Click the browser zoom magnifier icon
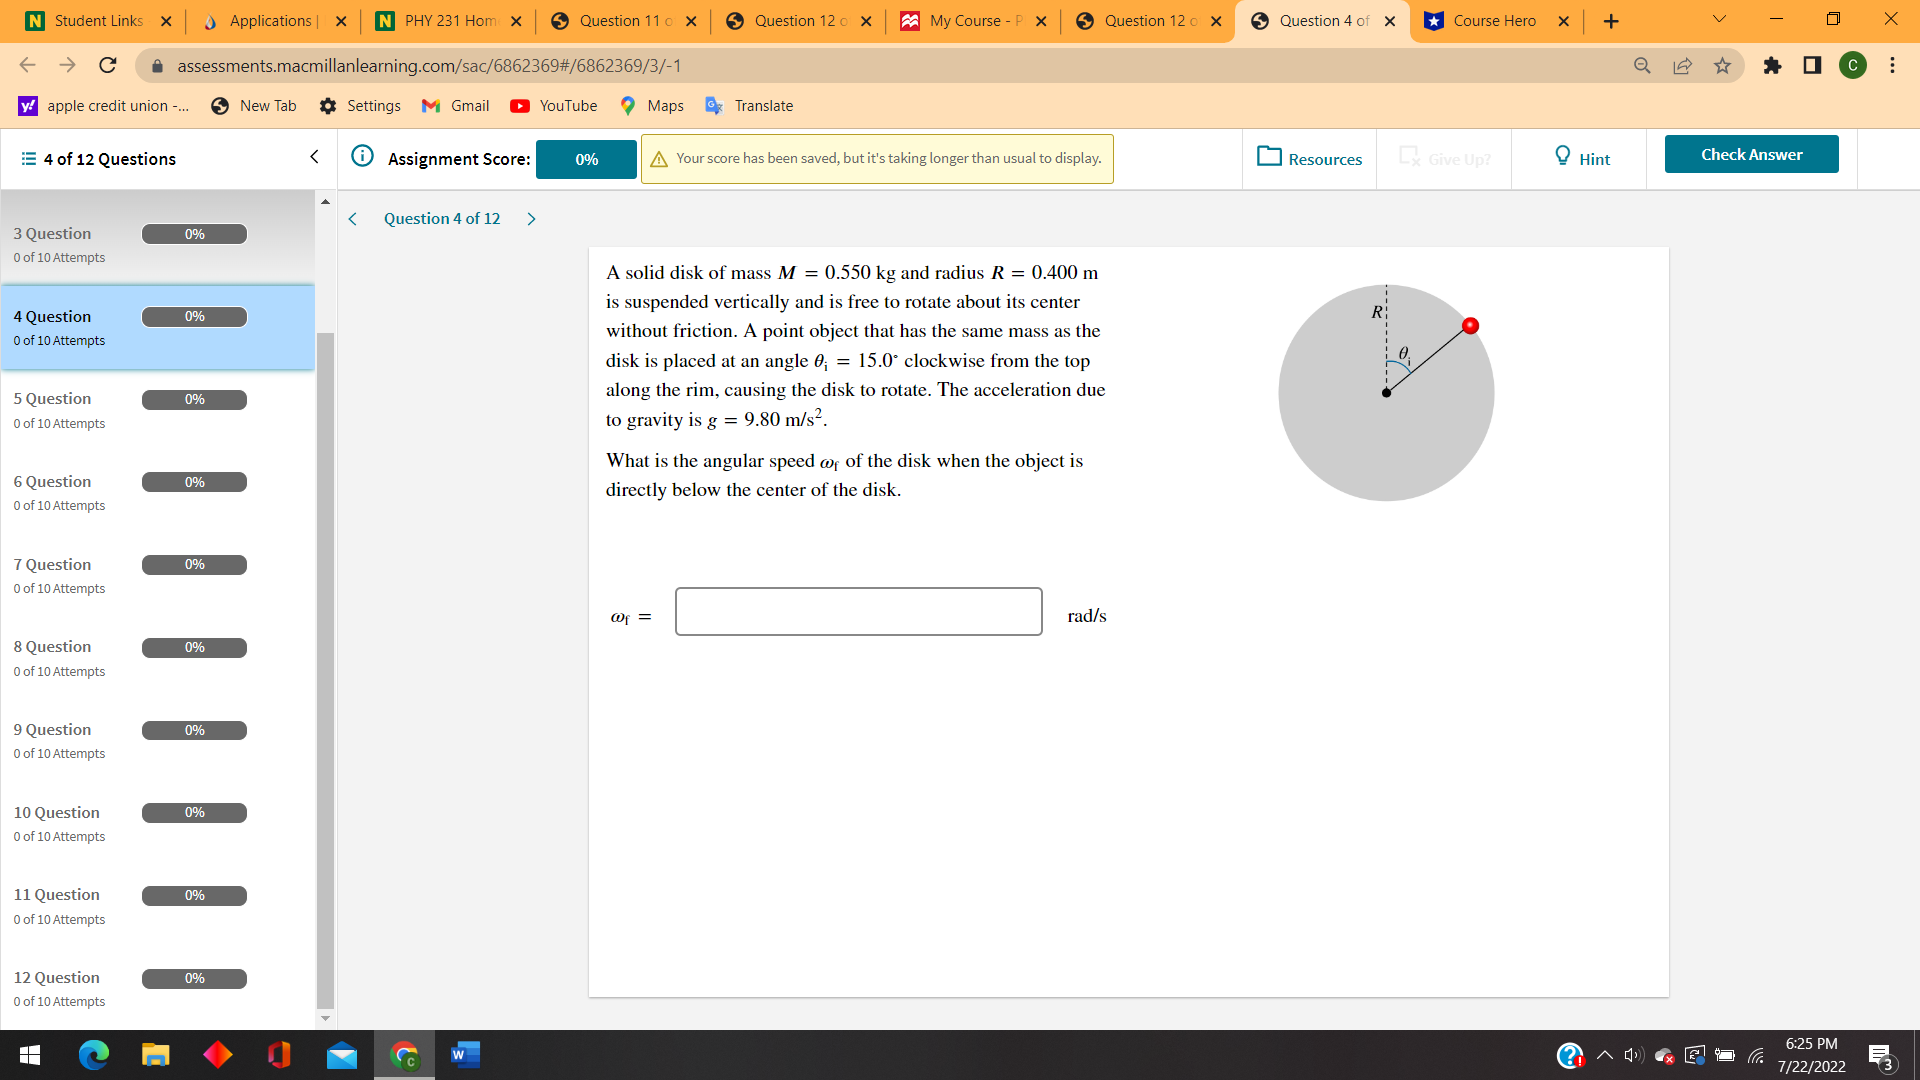Screen dimensions: 1920x1080 pyautogui.click(x=1642, y=66)
